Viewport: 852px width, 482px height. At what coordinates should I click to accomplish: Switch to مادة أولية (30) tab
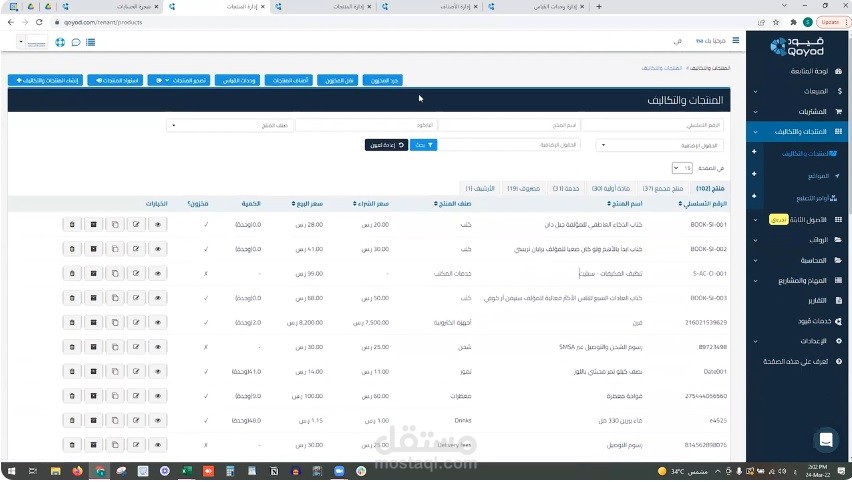[x=610, y=189]
